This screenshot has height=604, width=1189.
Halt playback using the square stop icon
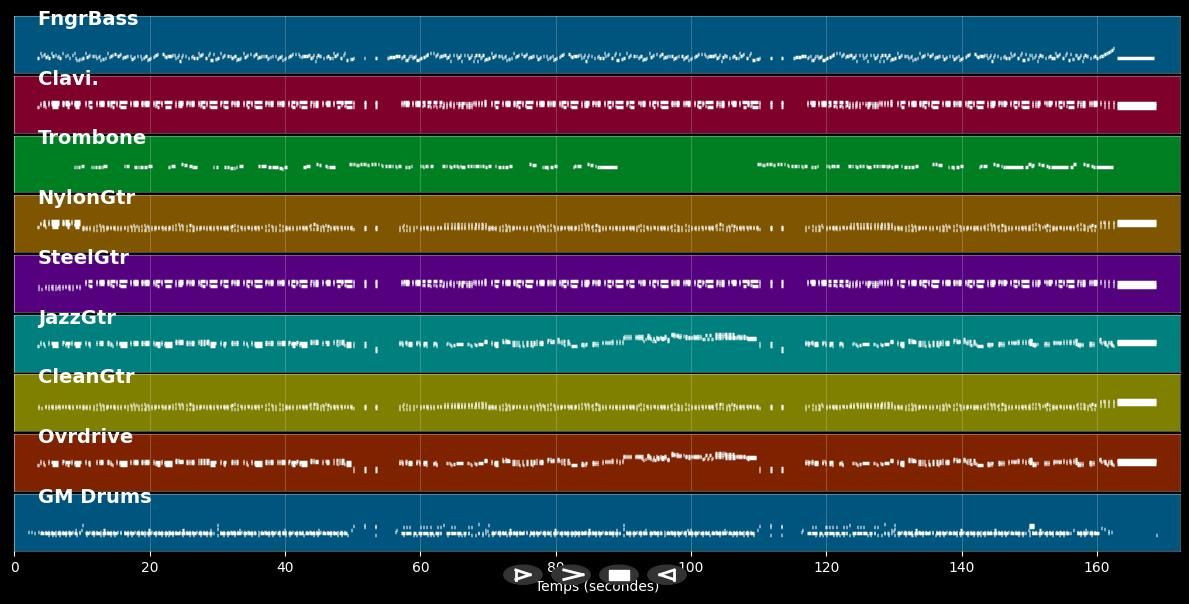(618, 574)
